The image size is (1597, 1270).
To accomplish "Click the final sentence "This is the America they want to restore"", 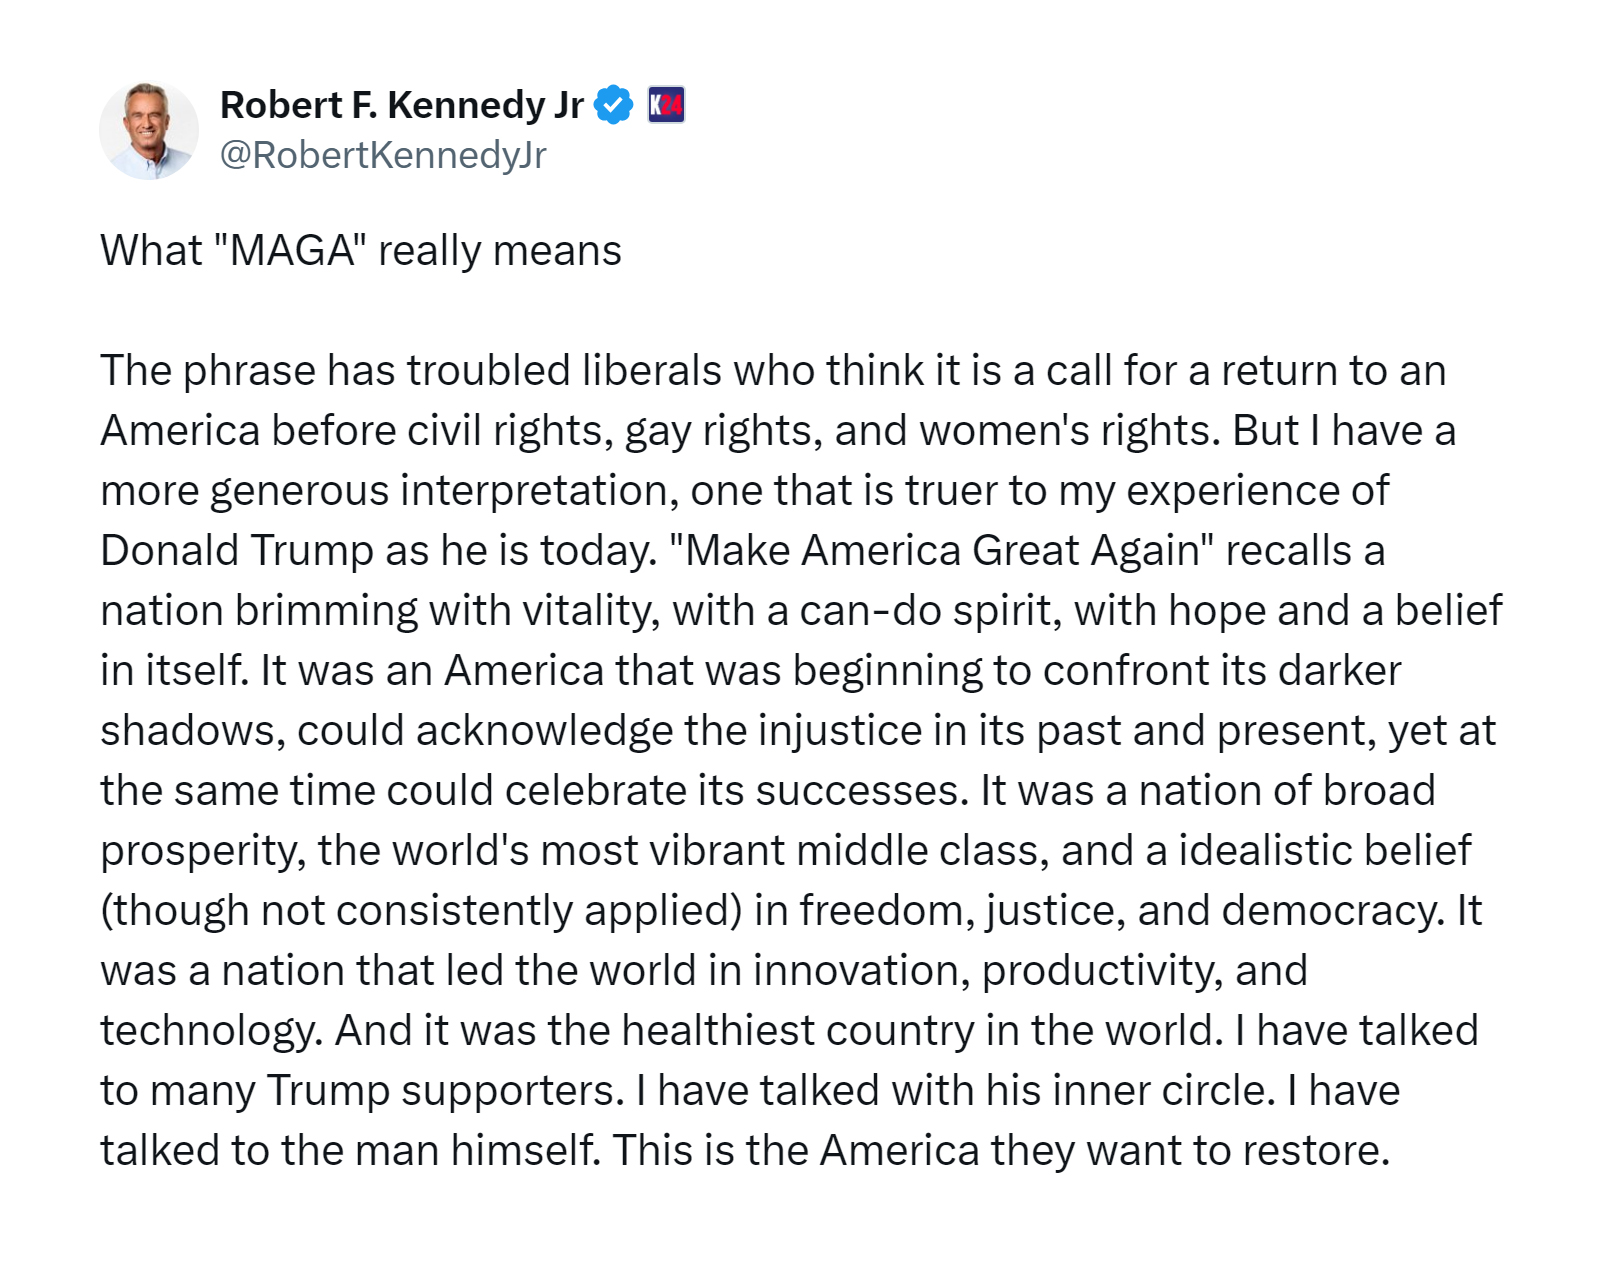I will coord(1000,1151).
